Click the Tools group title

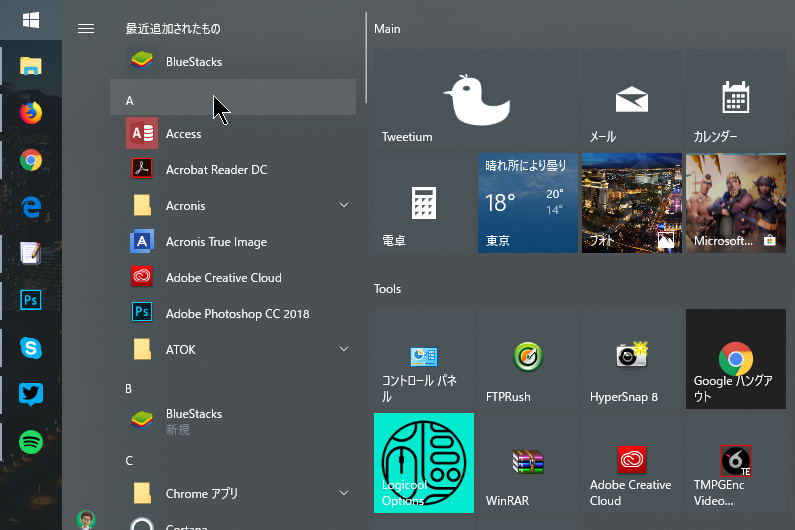point(387,289)
